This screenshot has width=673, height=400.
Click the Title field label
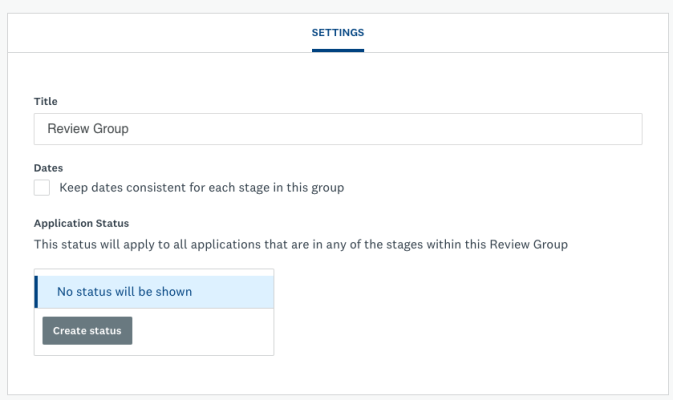click(x=46, y=101)
